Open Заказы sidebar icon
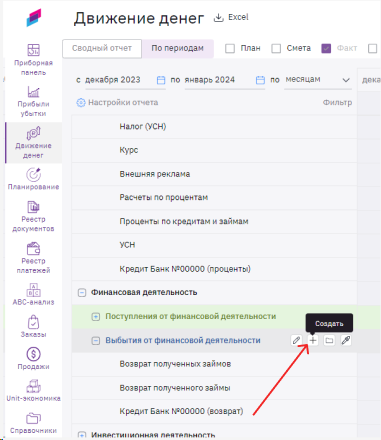The width and height of the screenshot is (381, 440). 33,322
